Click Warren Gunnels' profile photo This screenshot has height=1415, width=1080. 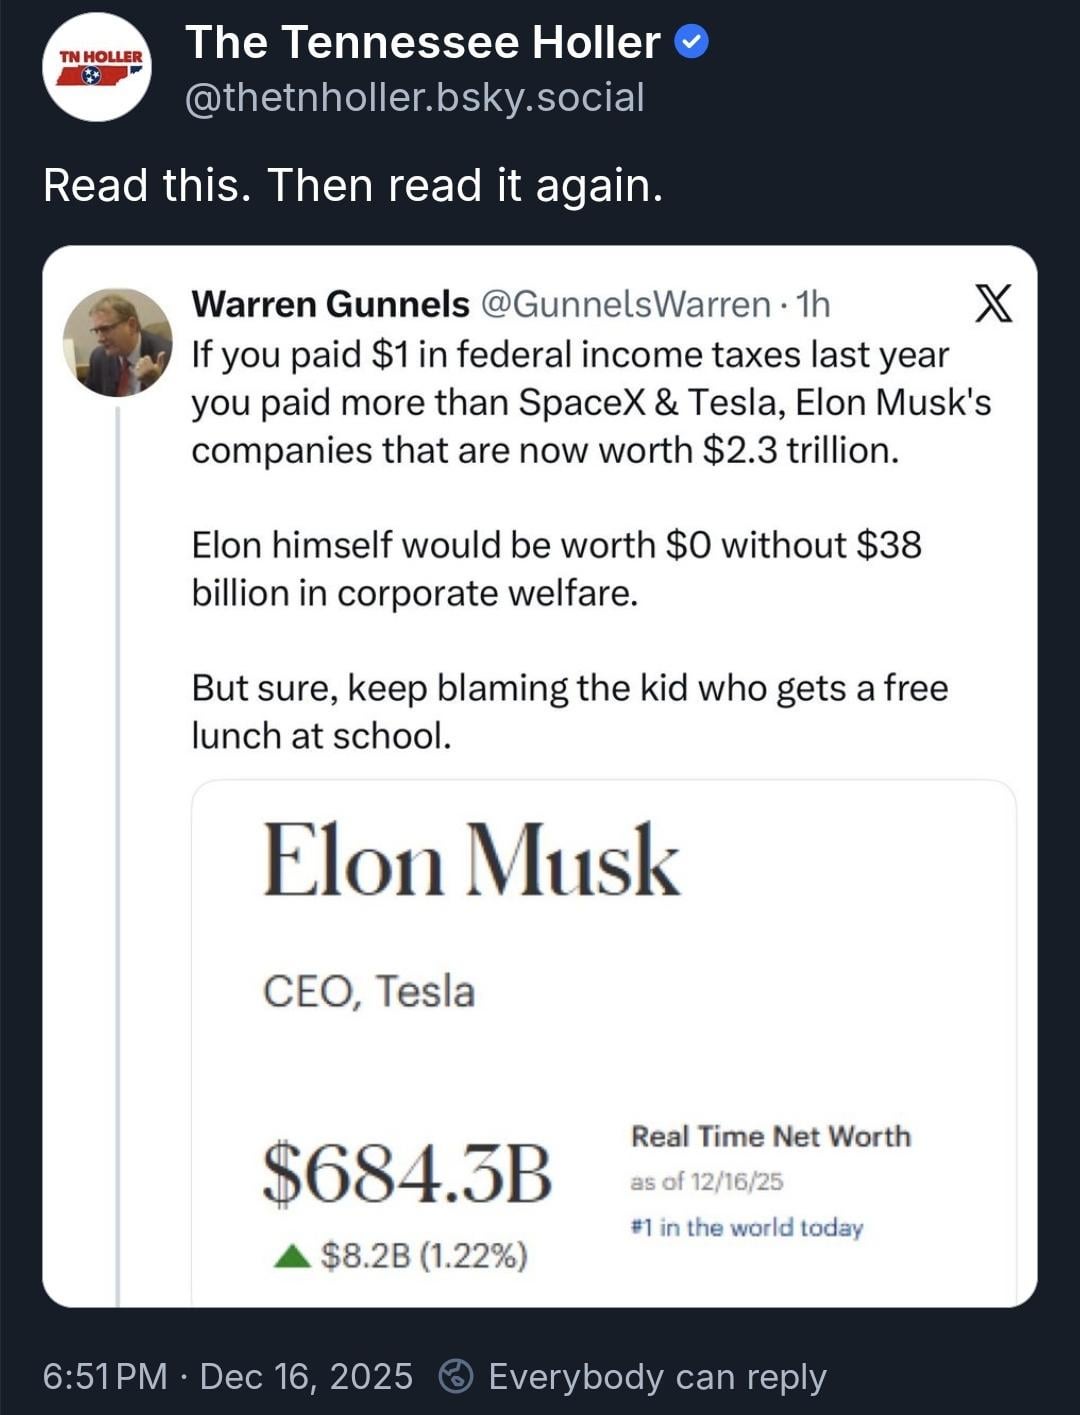(117, 343)
